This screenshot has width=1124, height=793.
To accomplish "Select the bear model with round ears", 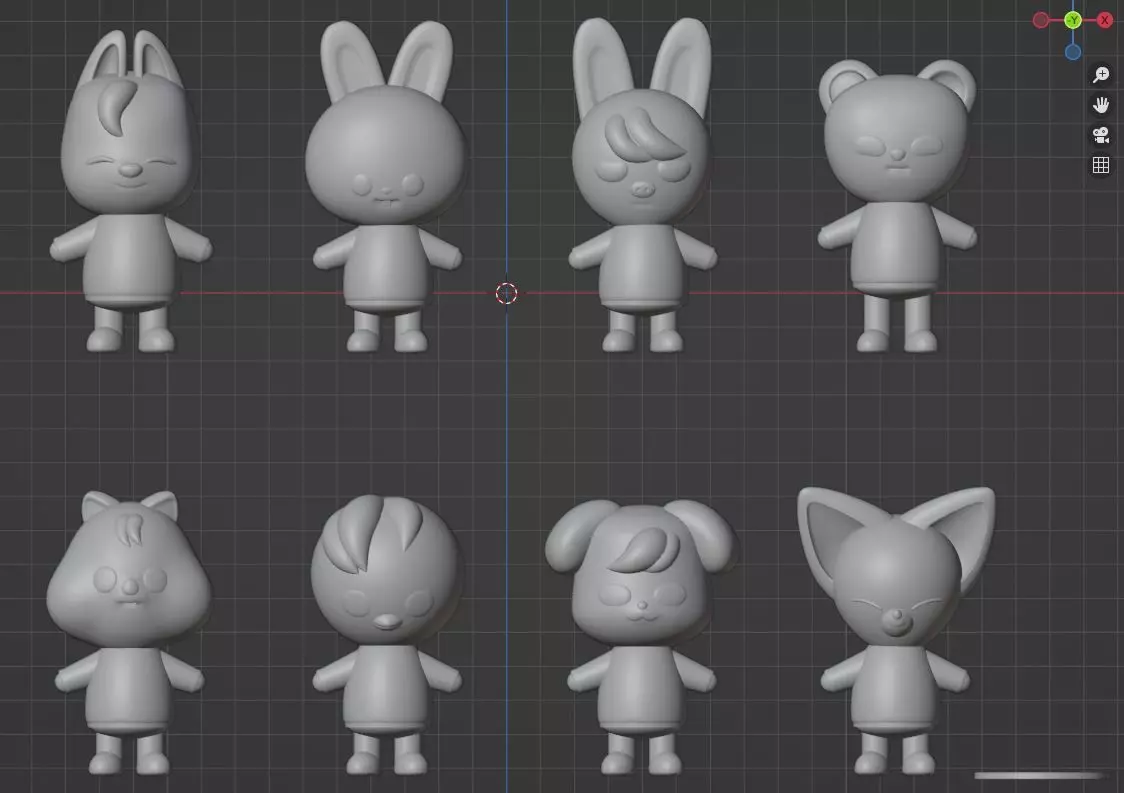I will [897, 208].
